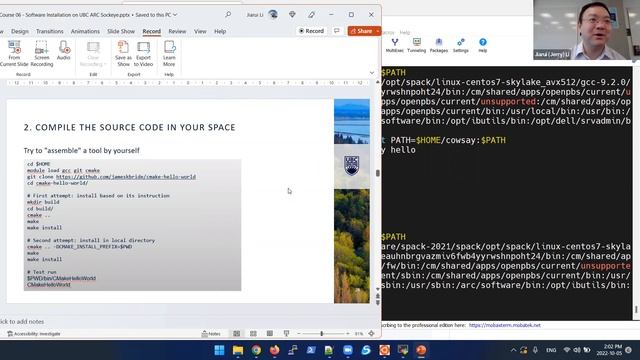The height and width of the screenshot is (360, 640).
Task: Open the Design ribbon tab
Action: pos(20,31)
